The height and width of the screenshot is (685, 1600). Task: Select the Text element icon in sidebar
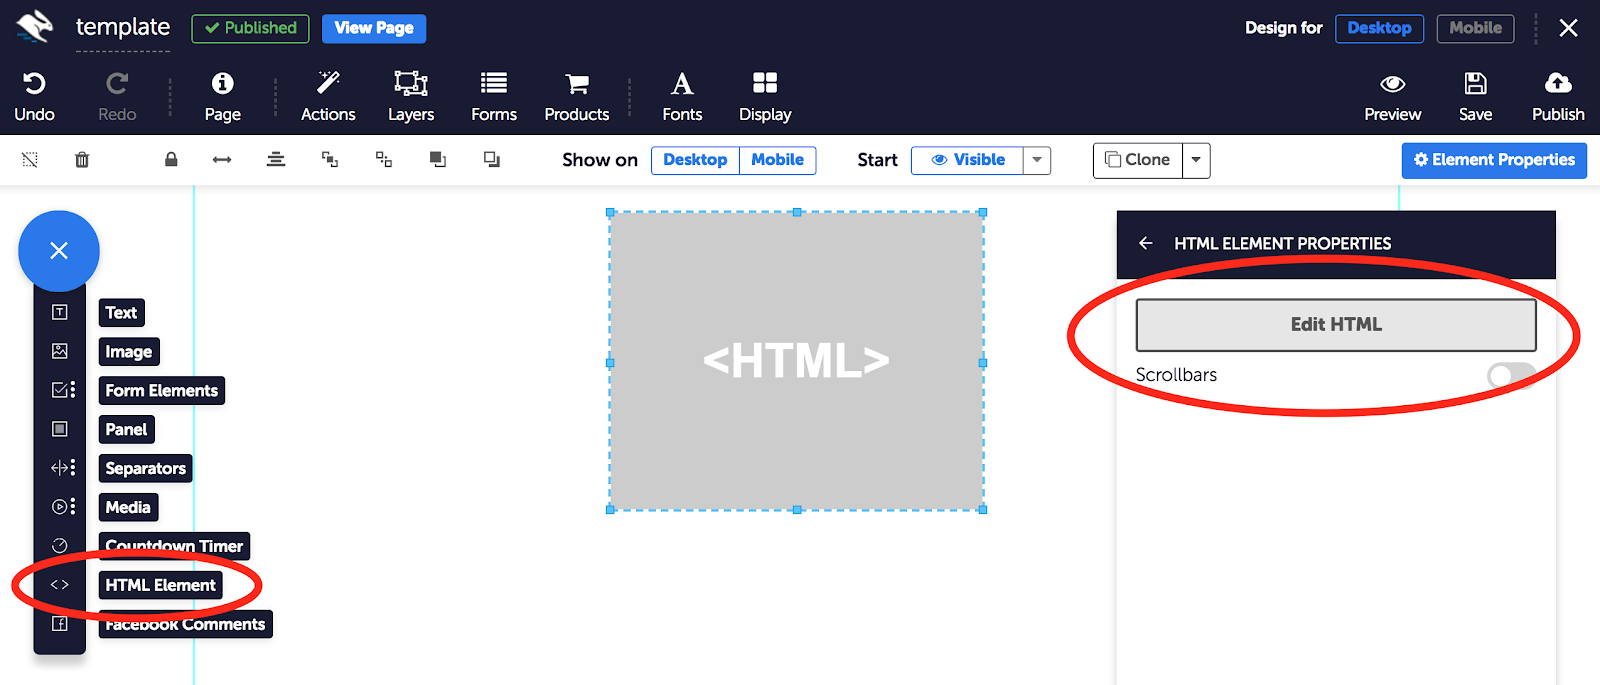[60, 312]
